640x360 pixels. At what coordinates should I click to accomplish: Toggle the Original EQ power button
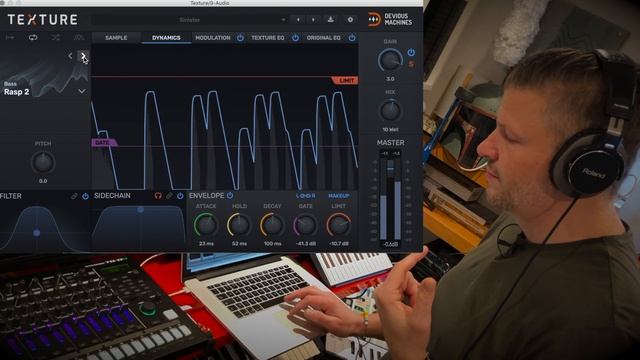coord(352,38)
